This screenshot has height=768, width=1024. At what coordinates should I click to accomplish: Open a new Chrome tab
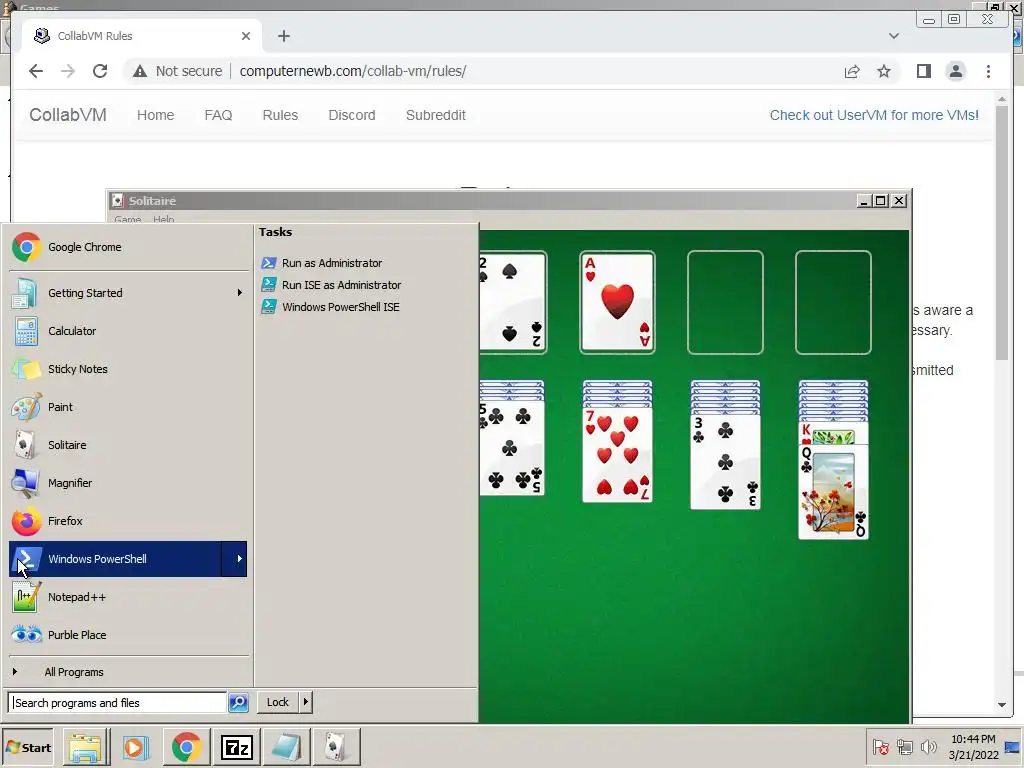[283, 36]
